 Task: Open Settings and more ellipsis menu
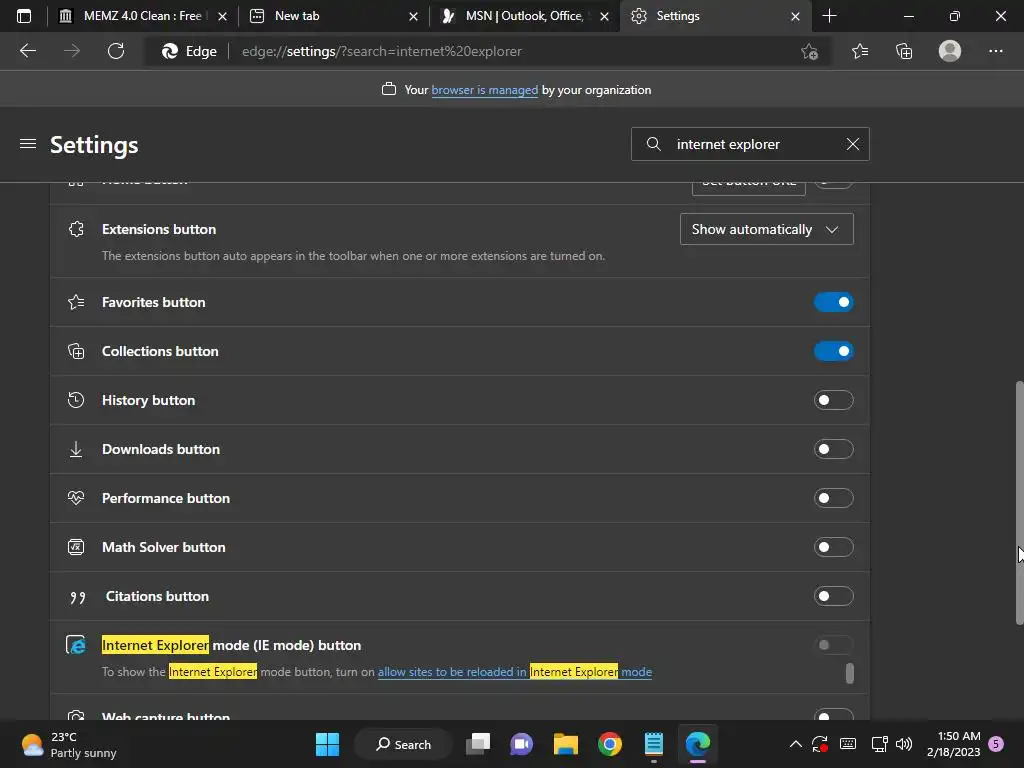coord(995,51)
